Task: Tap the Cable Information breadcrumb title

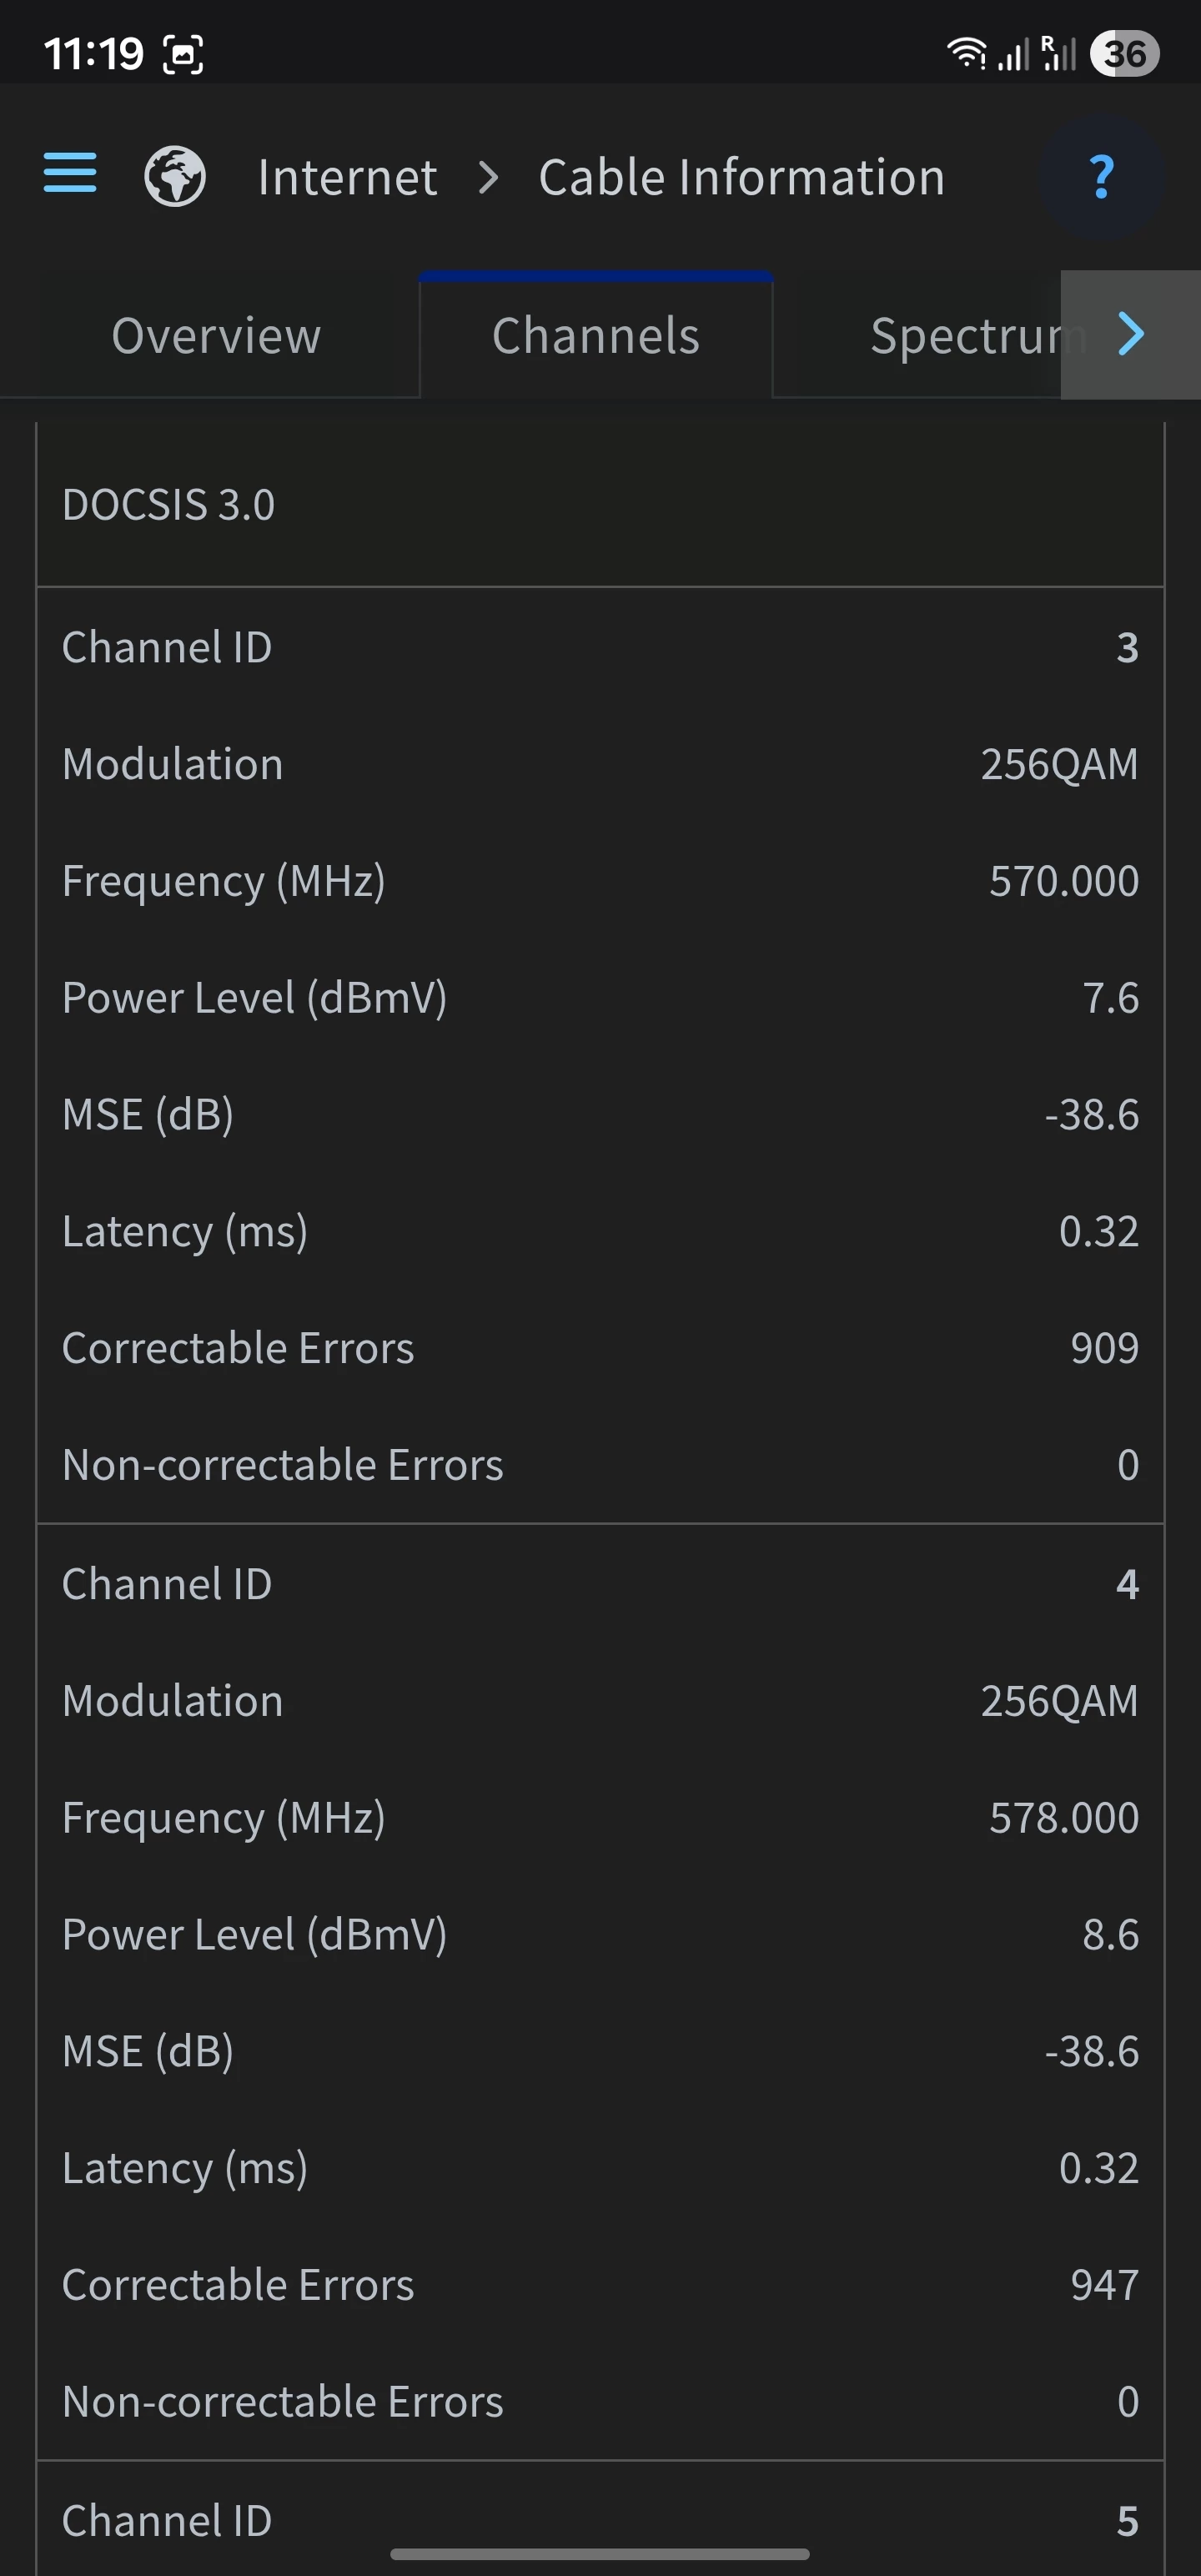Action: [x=741, y=178]
